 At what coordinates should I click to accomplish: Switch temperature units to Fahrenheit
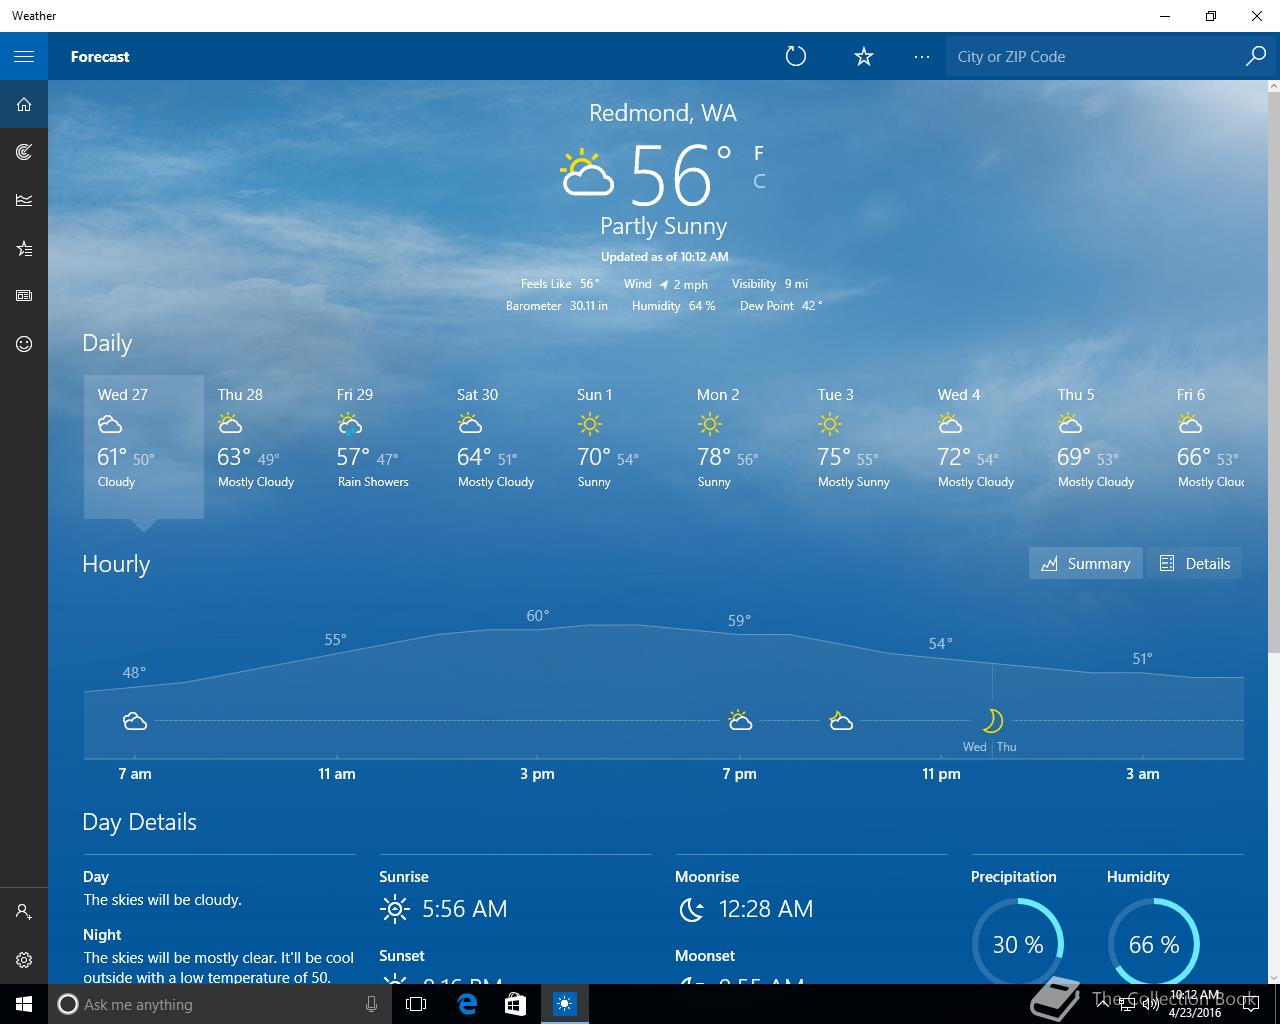759,153
